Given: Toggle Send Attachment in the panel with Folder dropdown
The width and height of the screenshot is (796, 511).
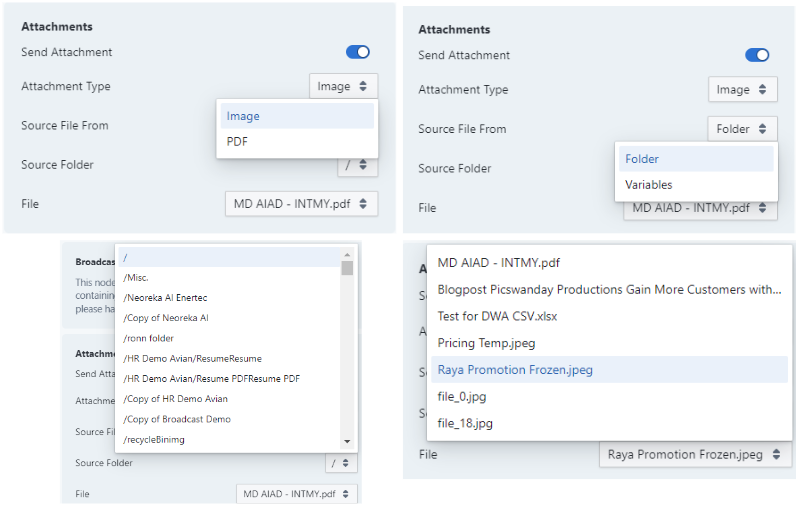Looking at the screenshot, I should [x=756, y=55].
